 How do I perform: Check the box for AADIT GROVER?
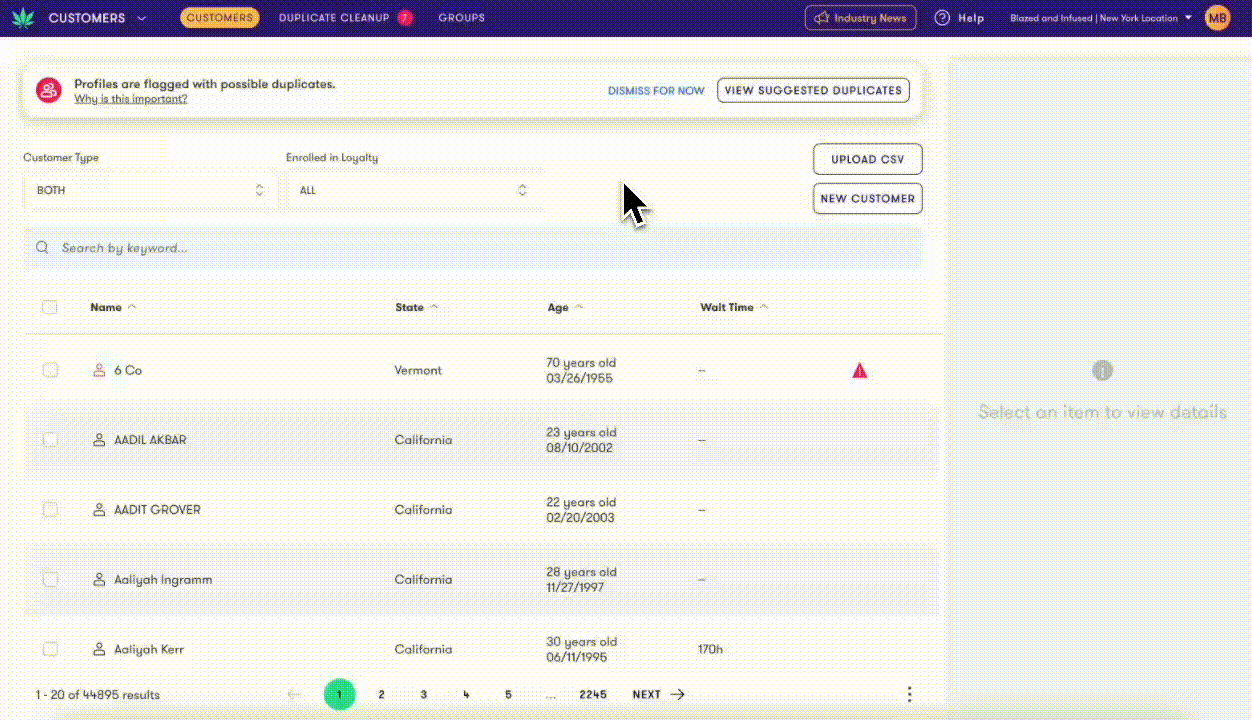[x=50, y=510]
